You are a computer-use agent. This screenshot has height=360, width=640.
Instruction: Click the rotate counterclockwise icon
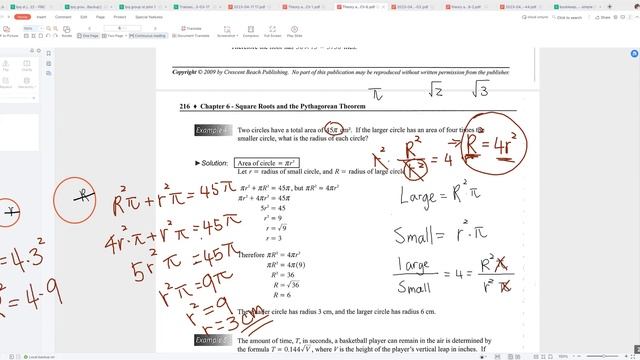pos(48,36)
